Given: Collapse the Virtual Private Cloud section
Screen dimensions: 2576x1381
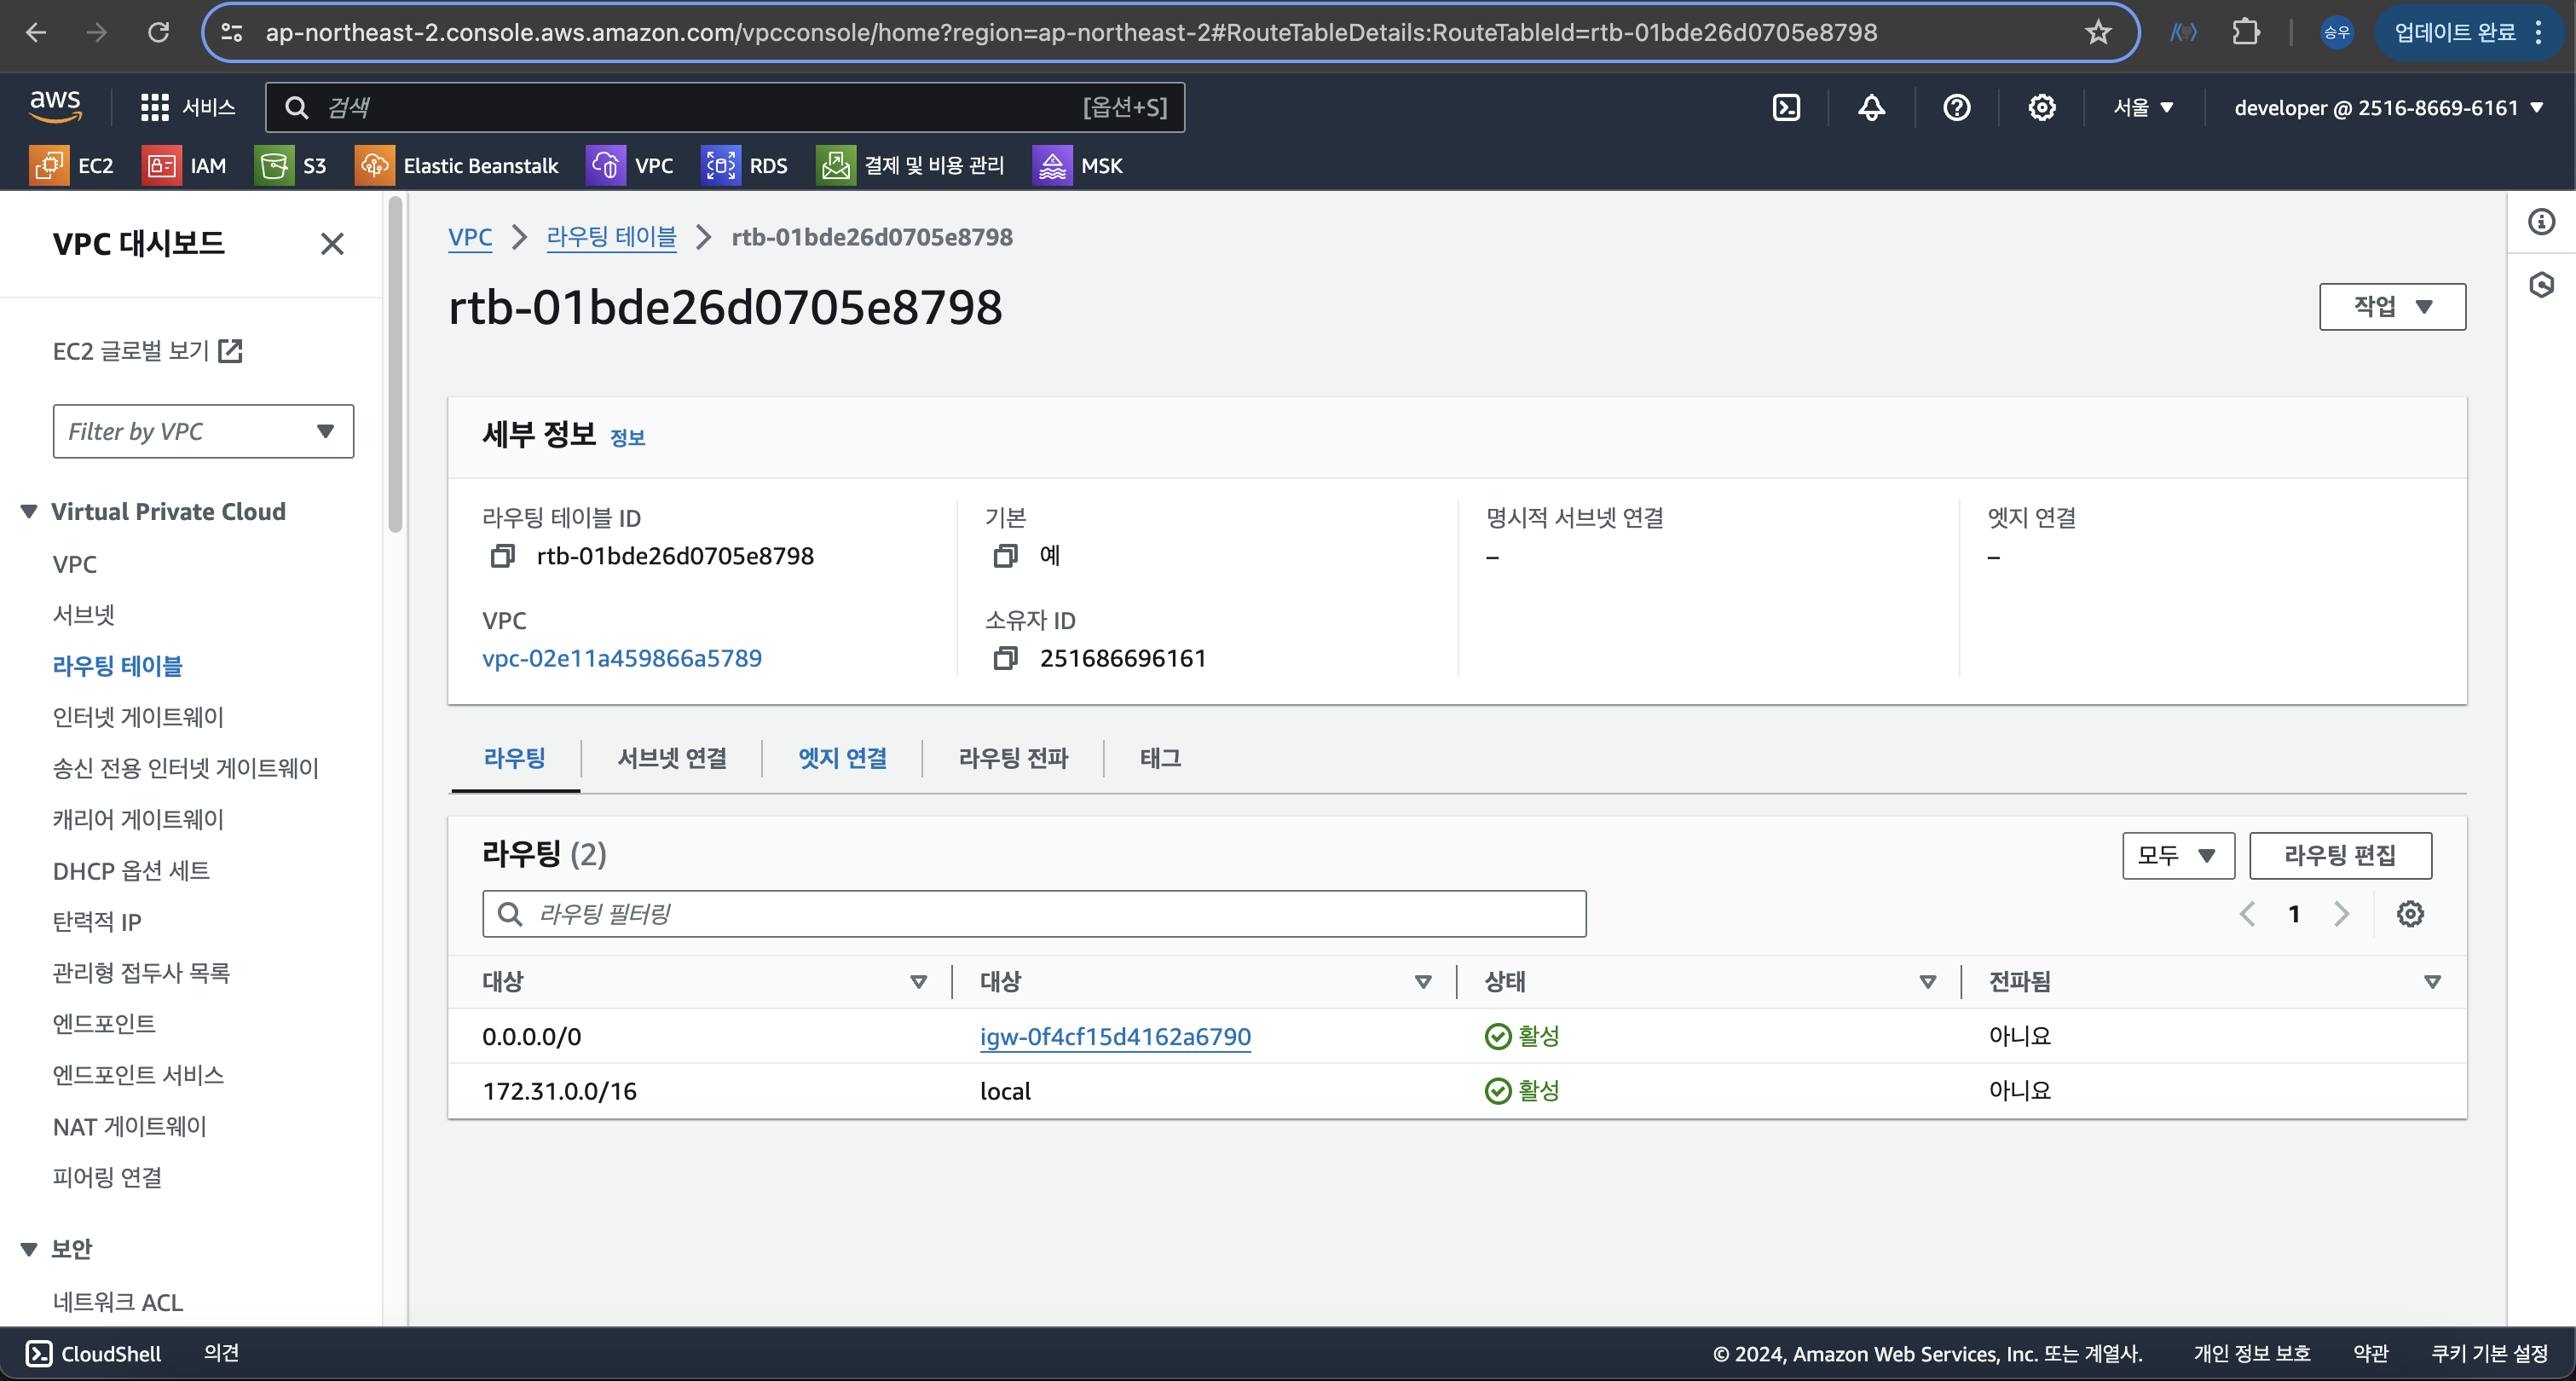Looking at the screenshot, I should coord(29,512).
